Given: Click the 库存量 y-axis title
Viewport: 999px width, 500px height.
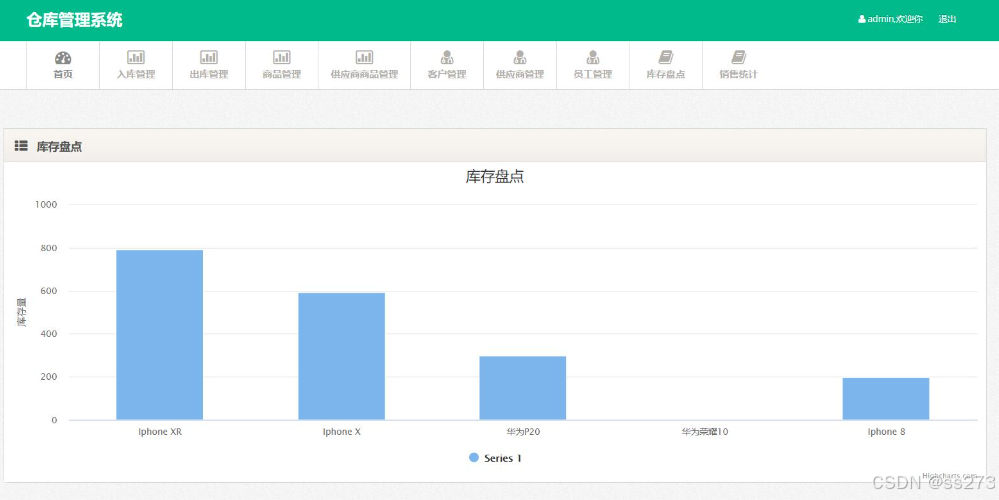Looking at the screenshot, I should click(x=22, y=312).
